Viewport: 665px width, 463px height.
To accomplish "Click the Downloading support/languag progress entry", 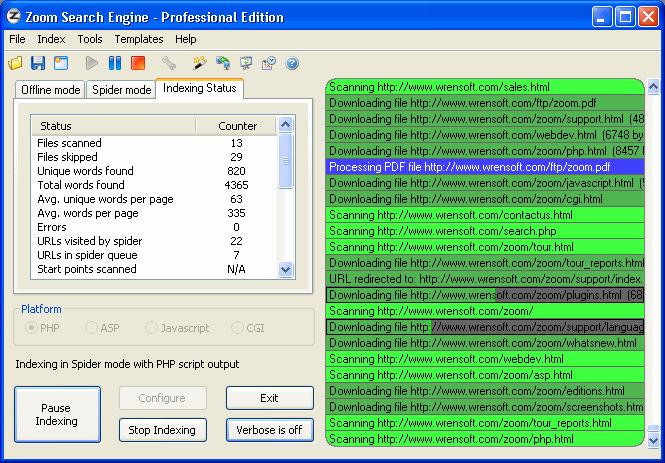I will (485, 327).
